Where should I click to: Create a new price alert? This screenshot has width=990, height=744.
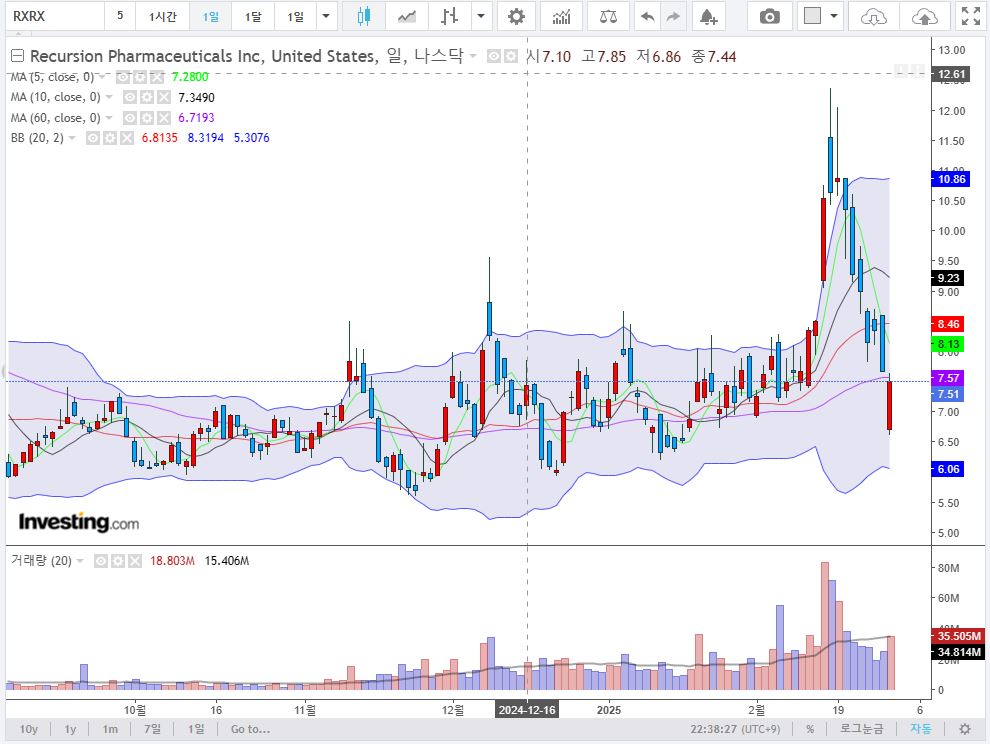[x=708, y=16]
